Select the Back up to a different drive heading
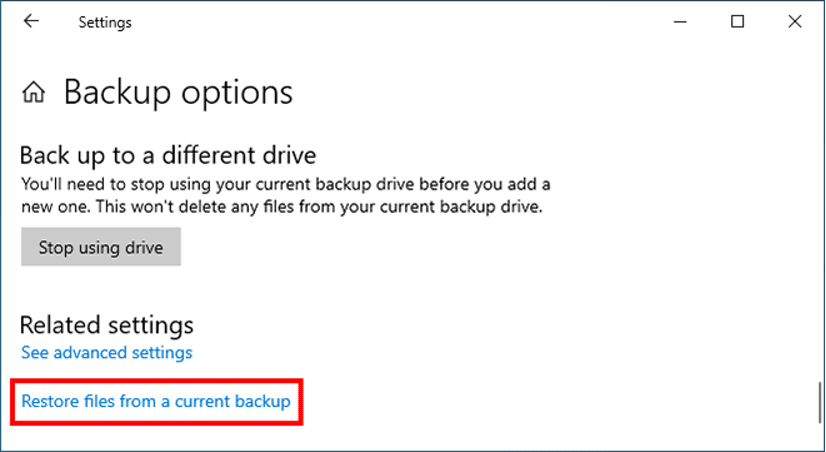 point(168,155)
